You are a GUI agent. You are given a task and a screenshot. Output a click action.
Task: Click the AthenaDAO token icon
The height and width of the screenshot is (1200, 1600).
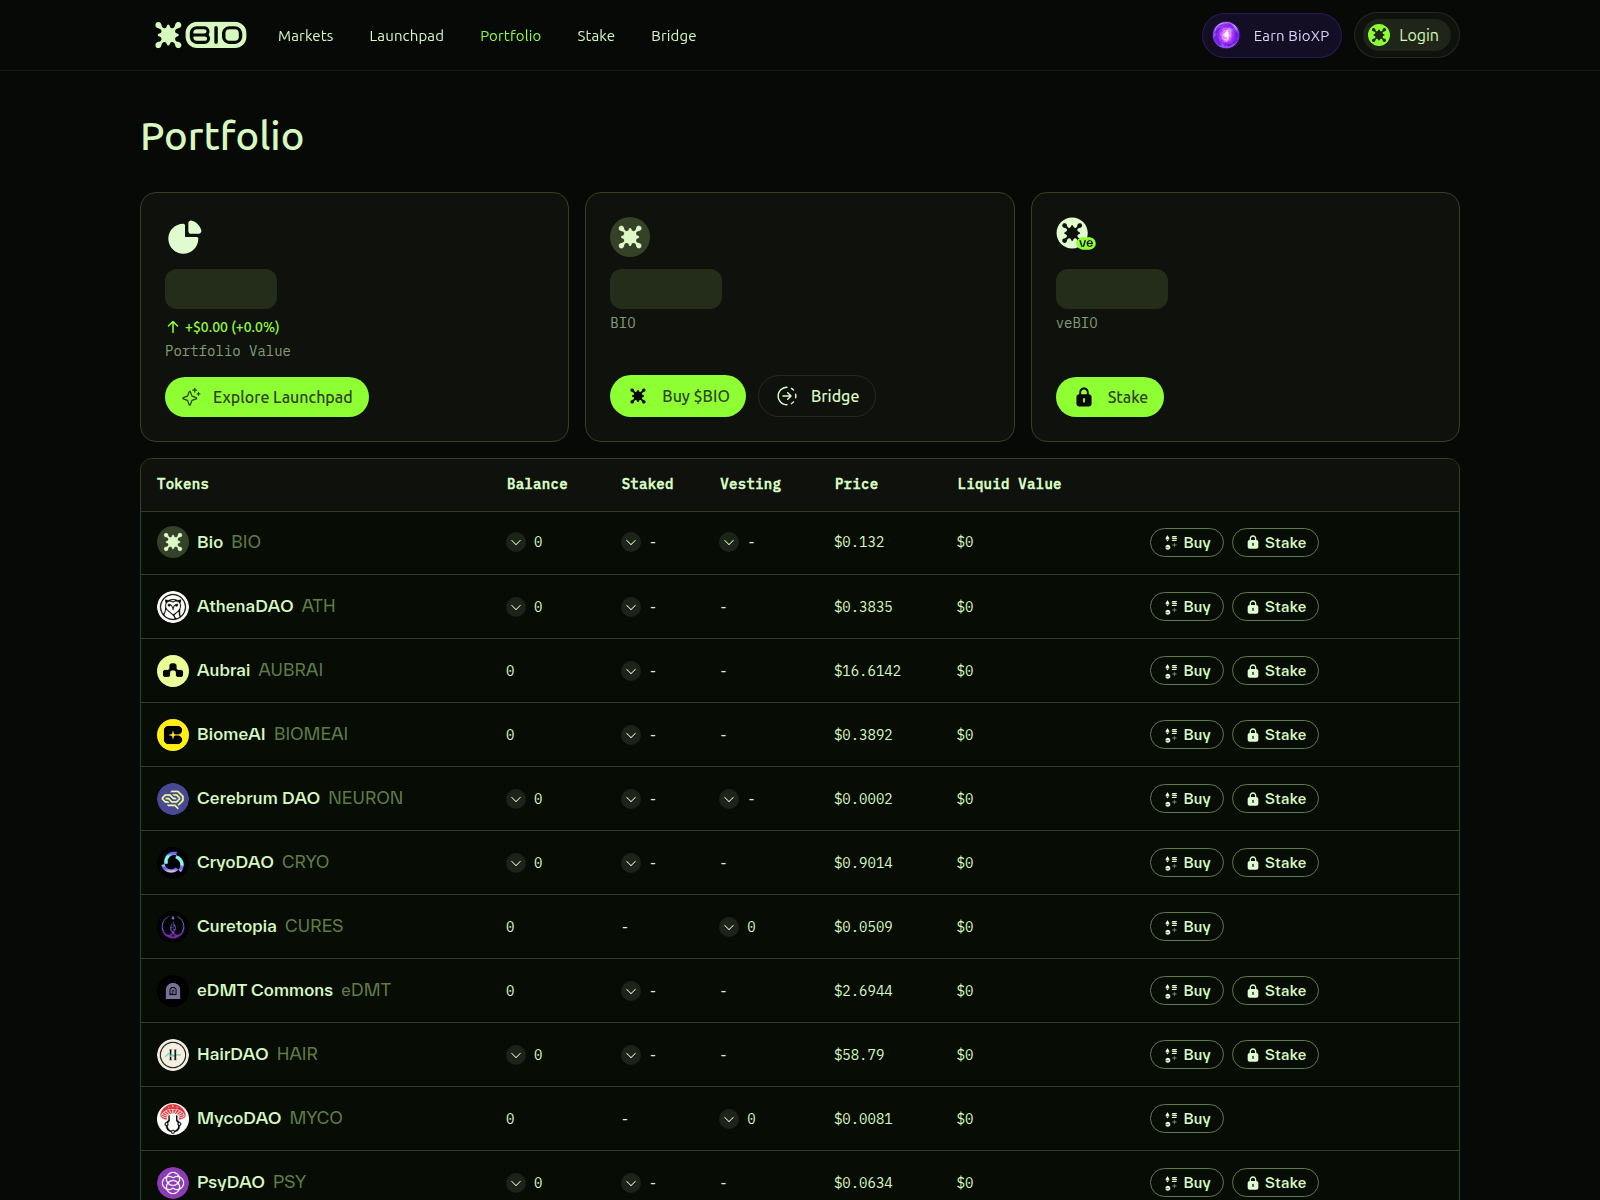(173, 606)
